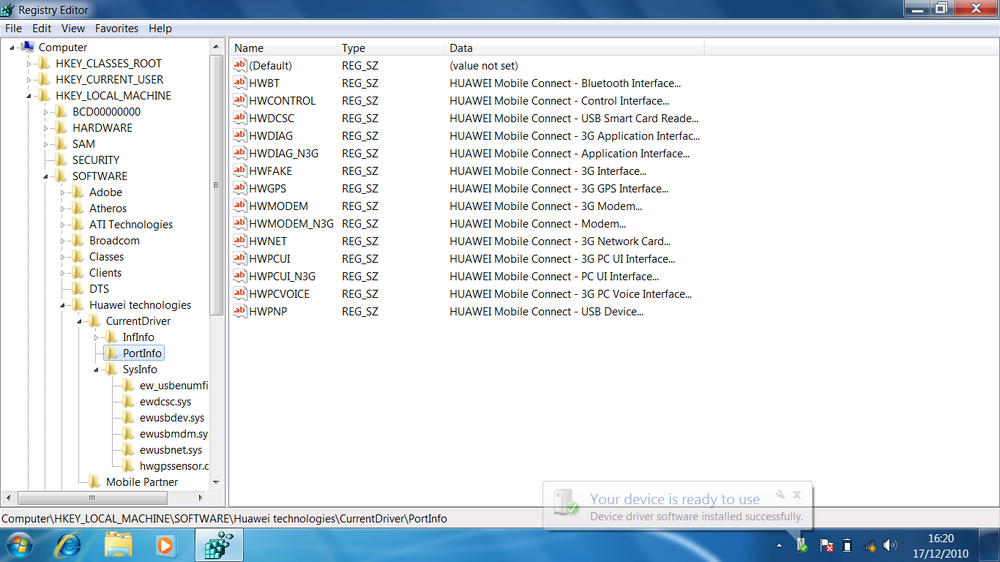Click the Computer icon in the tree
This screenshot has width=1000, height=562.
[x=27, y=47]
